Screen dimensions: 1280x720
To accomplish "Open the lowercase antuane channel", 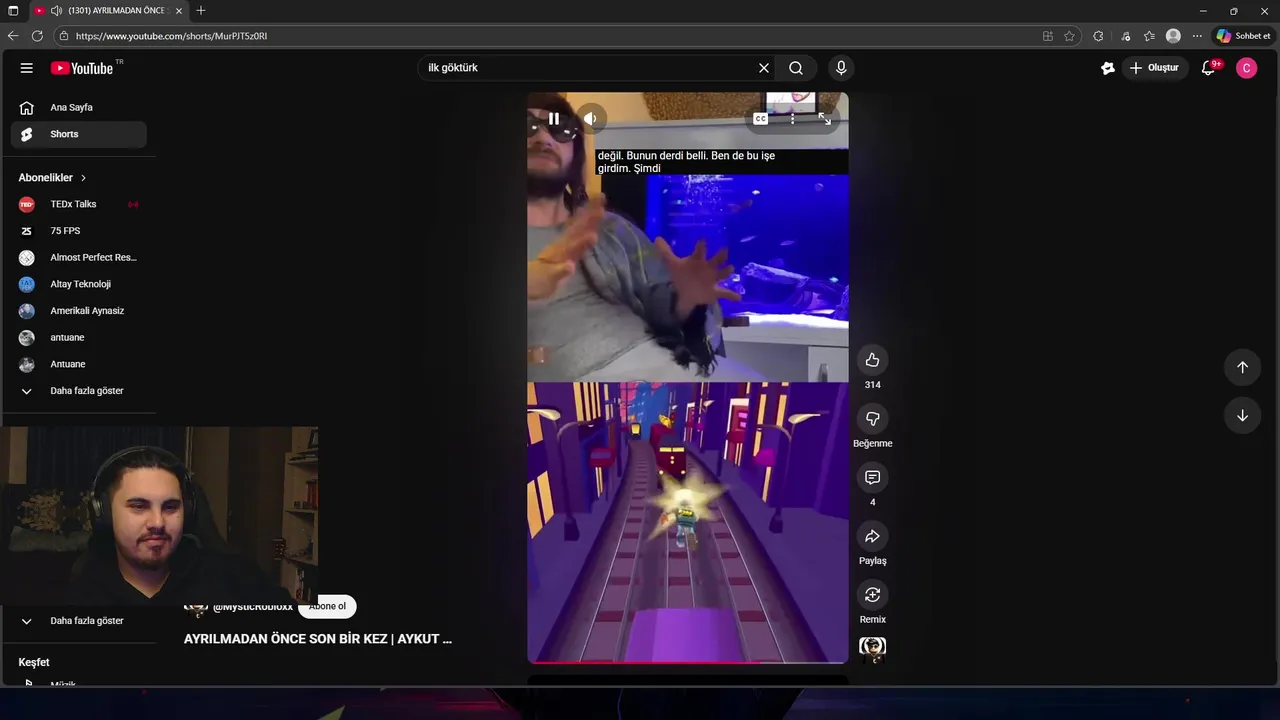I will coord(79,338).
